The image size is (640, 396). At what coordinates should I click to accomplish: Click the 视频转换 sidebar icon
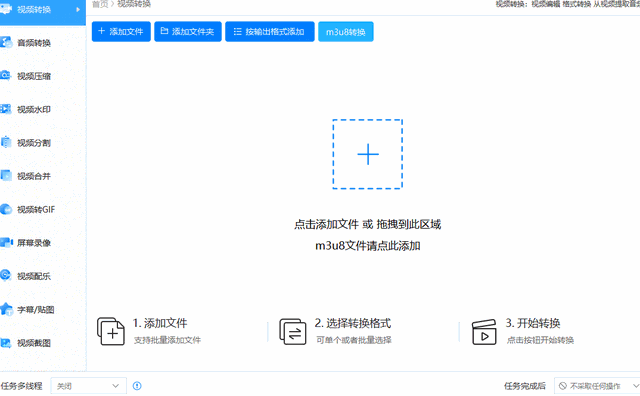point(5,9)
